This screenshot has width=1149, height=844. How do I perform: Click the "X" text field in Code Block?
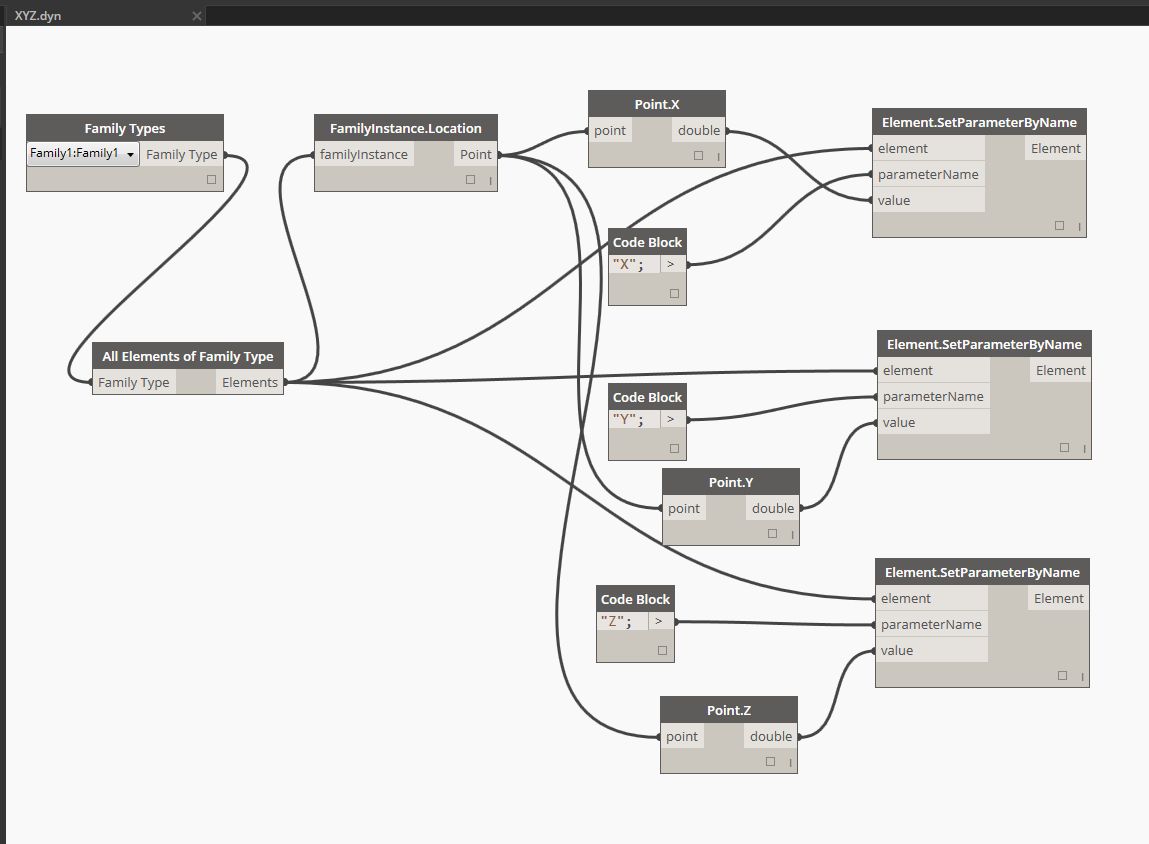click(x=634, y=265)
